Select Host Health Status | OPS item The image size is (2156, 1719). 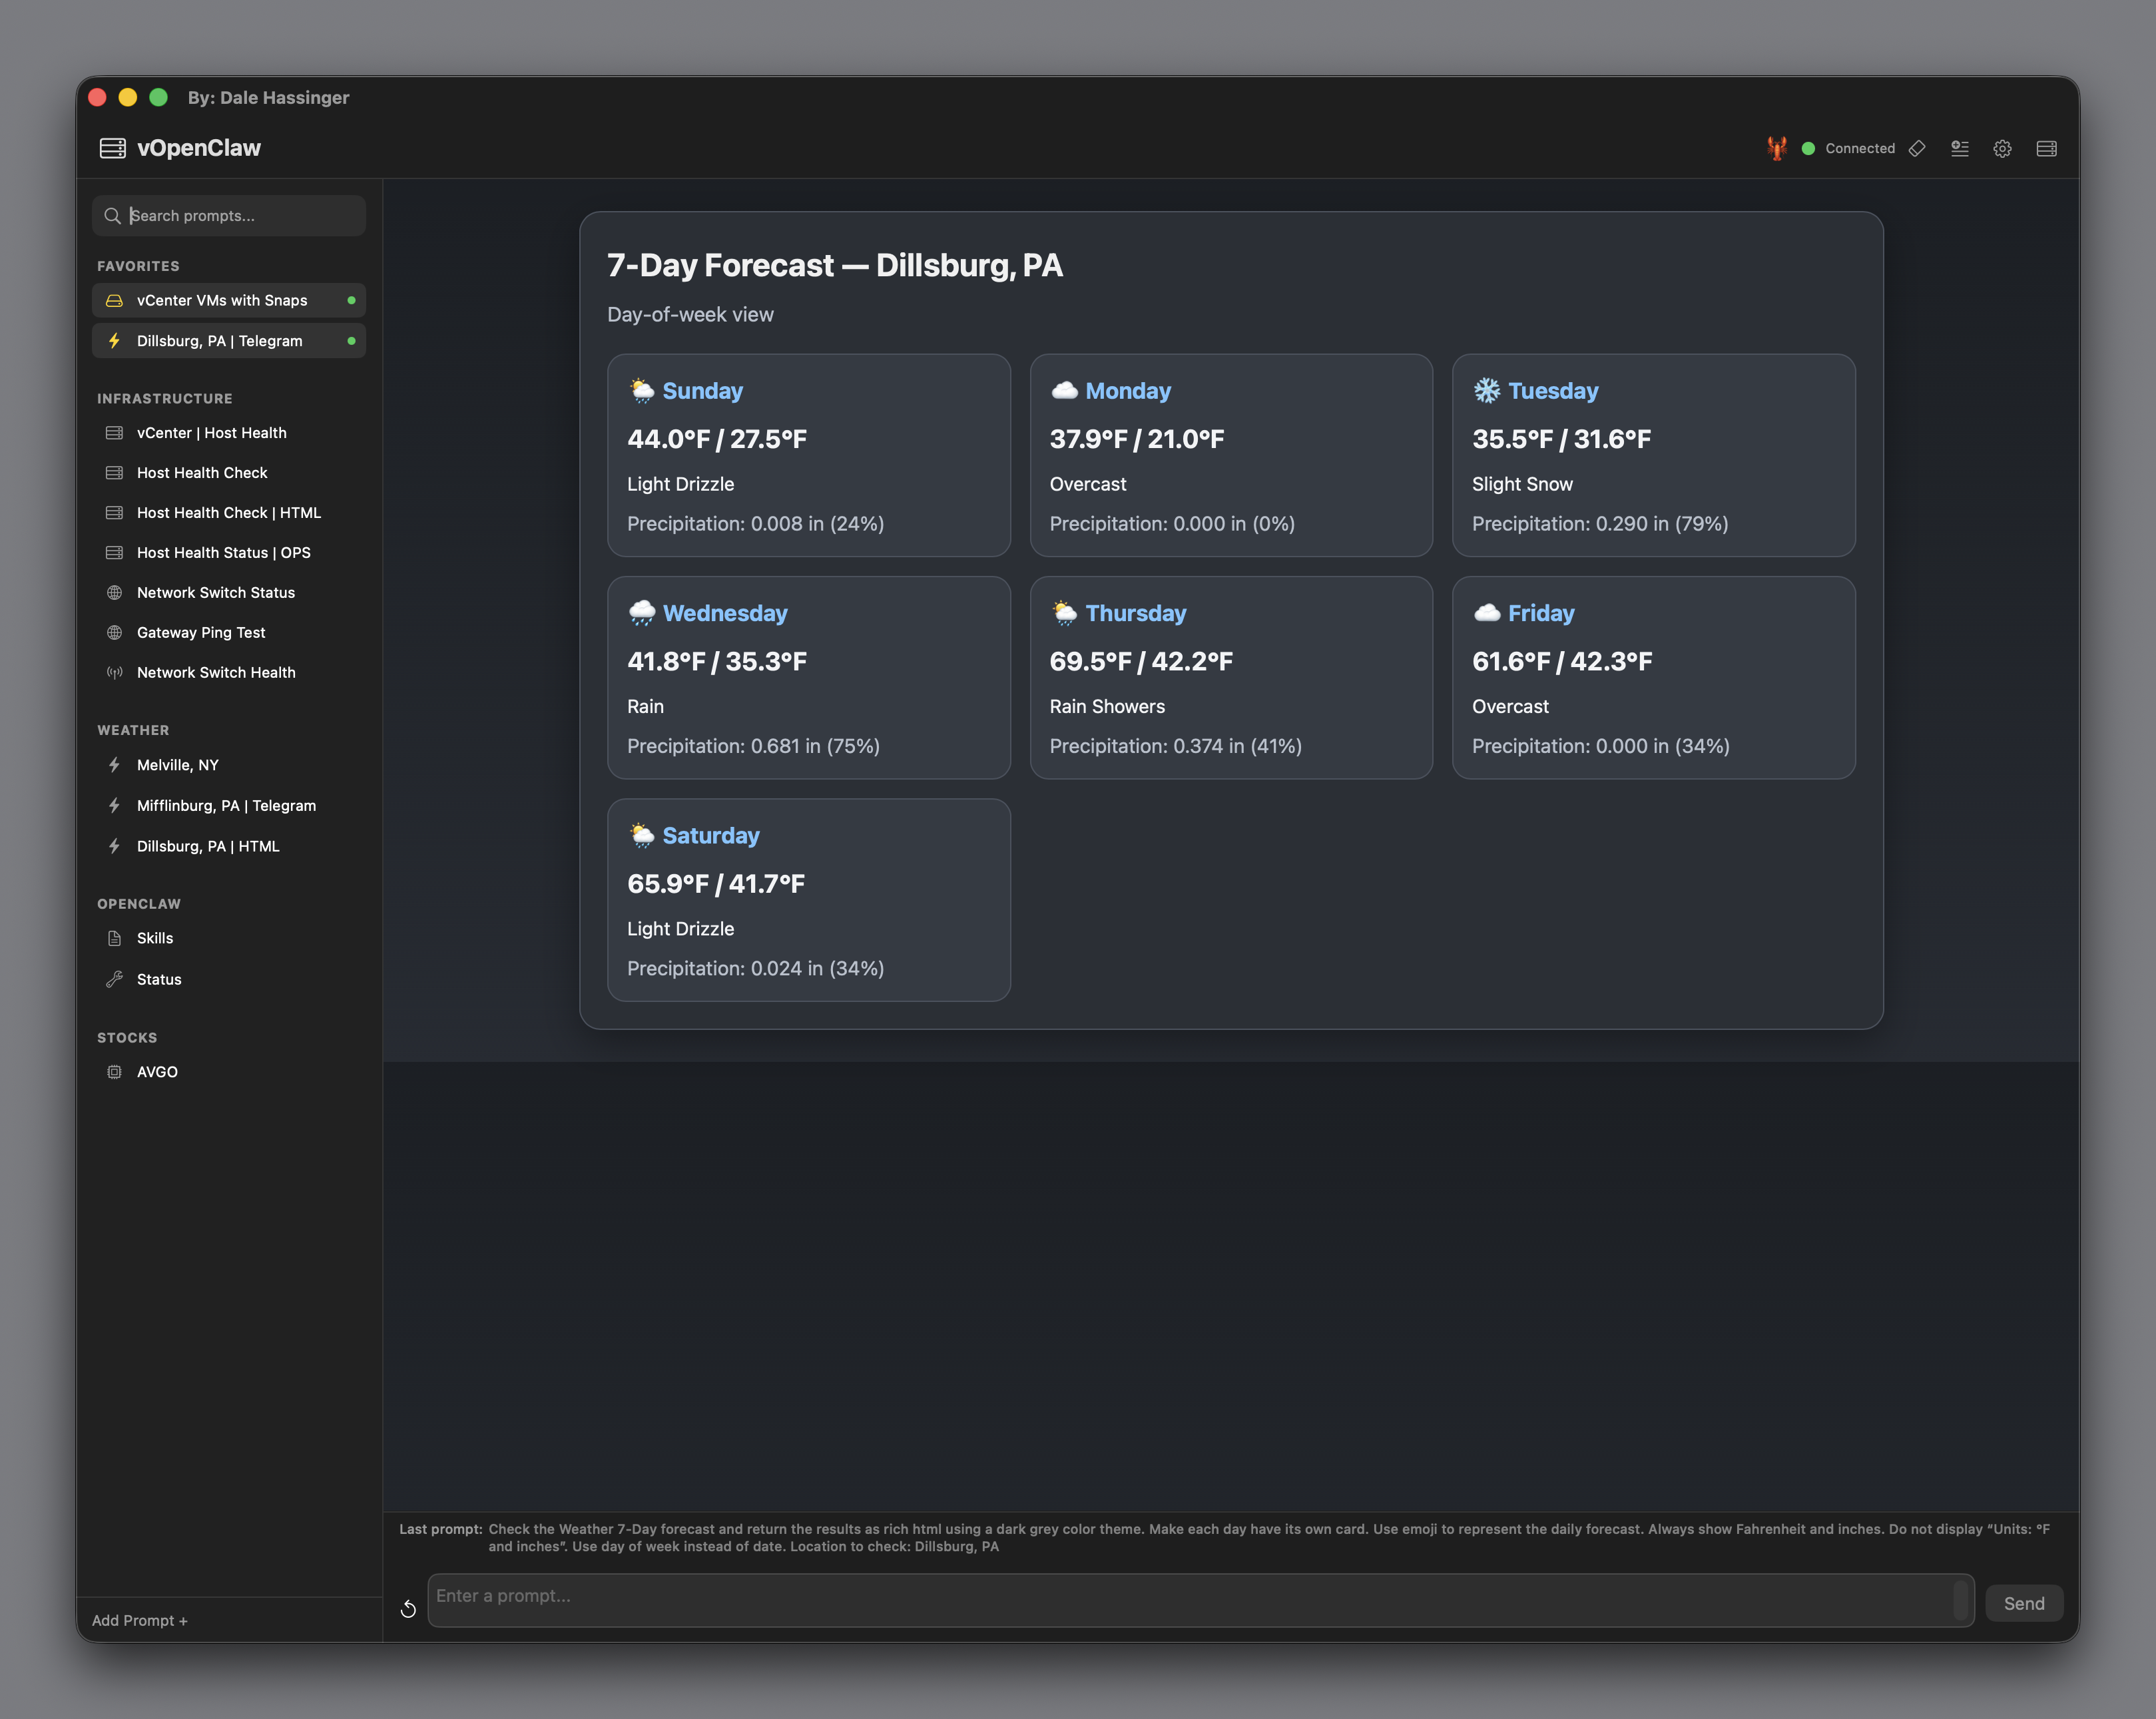tap(224, 553)
